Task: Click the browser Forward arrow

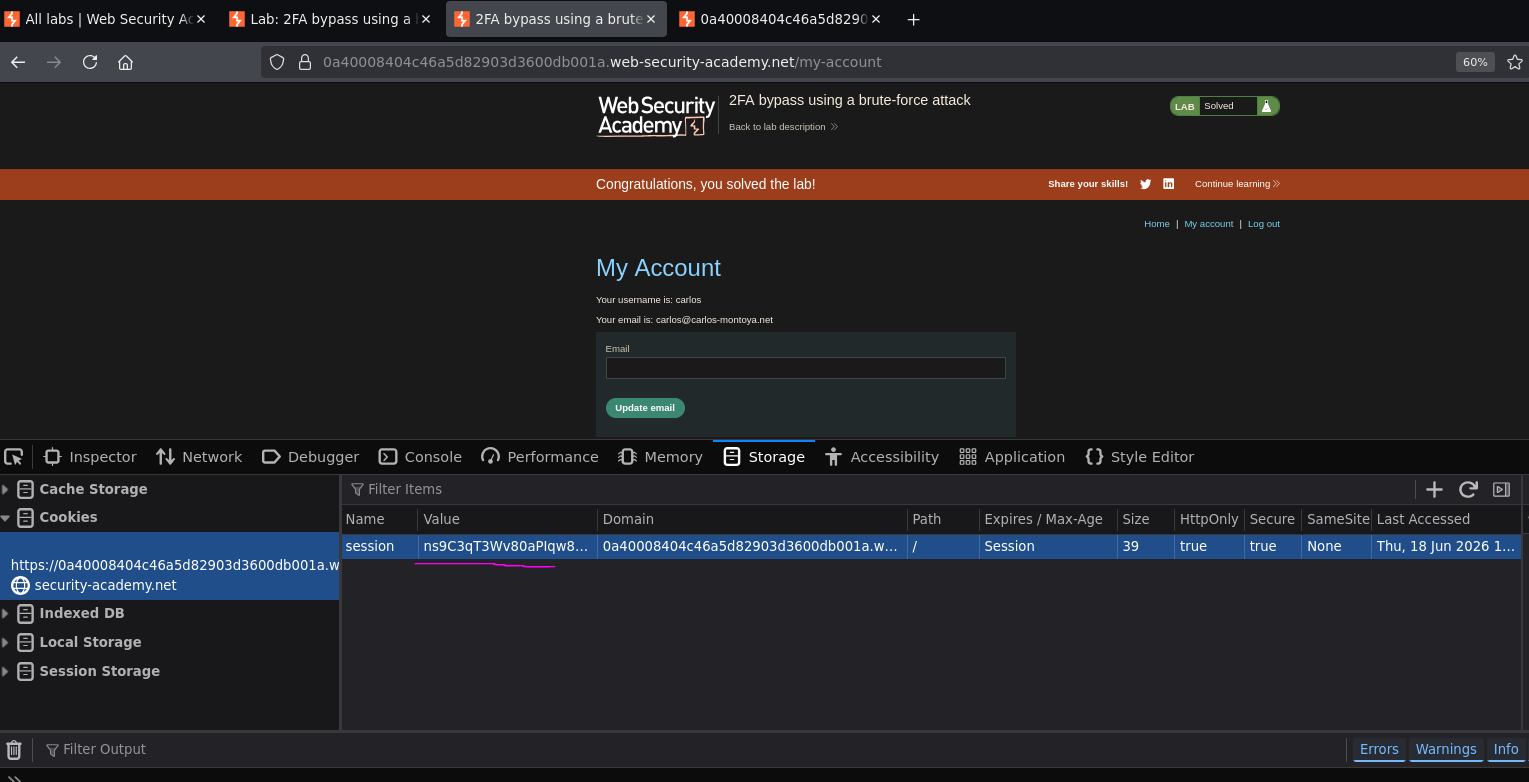Action: [x=54, y=62]
